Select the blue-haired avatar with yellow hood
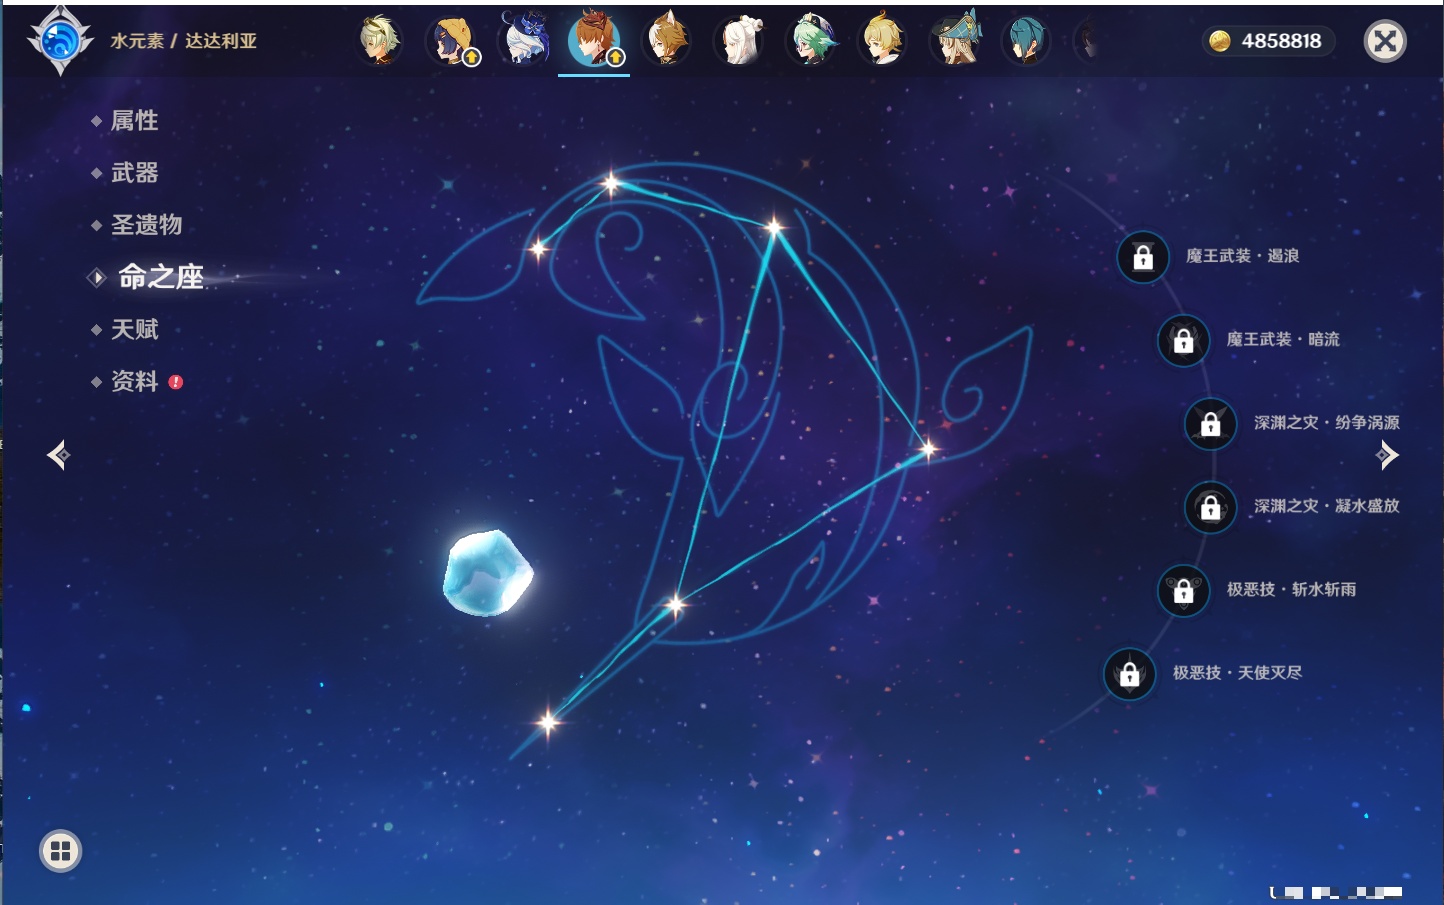 coord(453,41)
